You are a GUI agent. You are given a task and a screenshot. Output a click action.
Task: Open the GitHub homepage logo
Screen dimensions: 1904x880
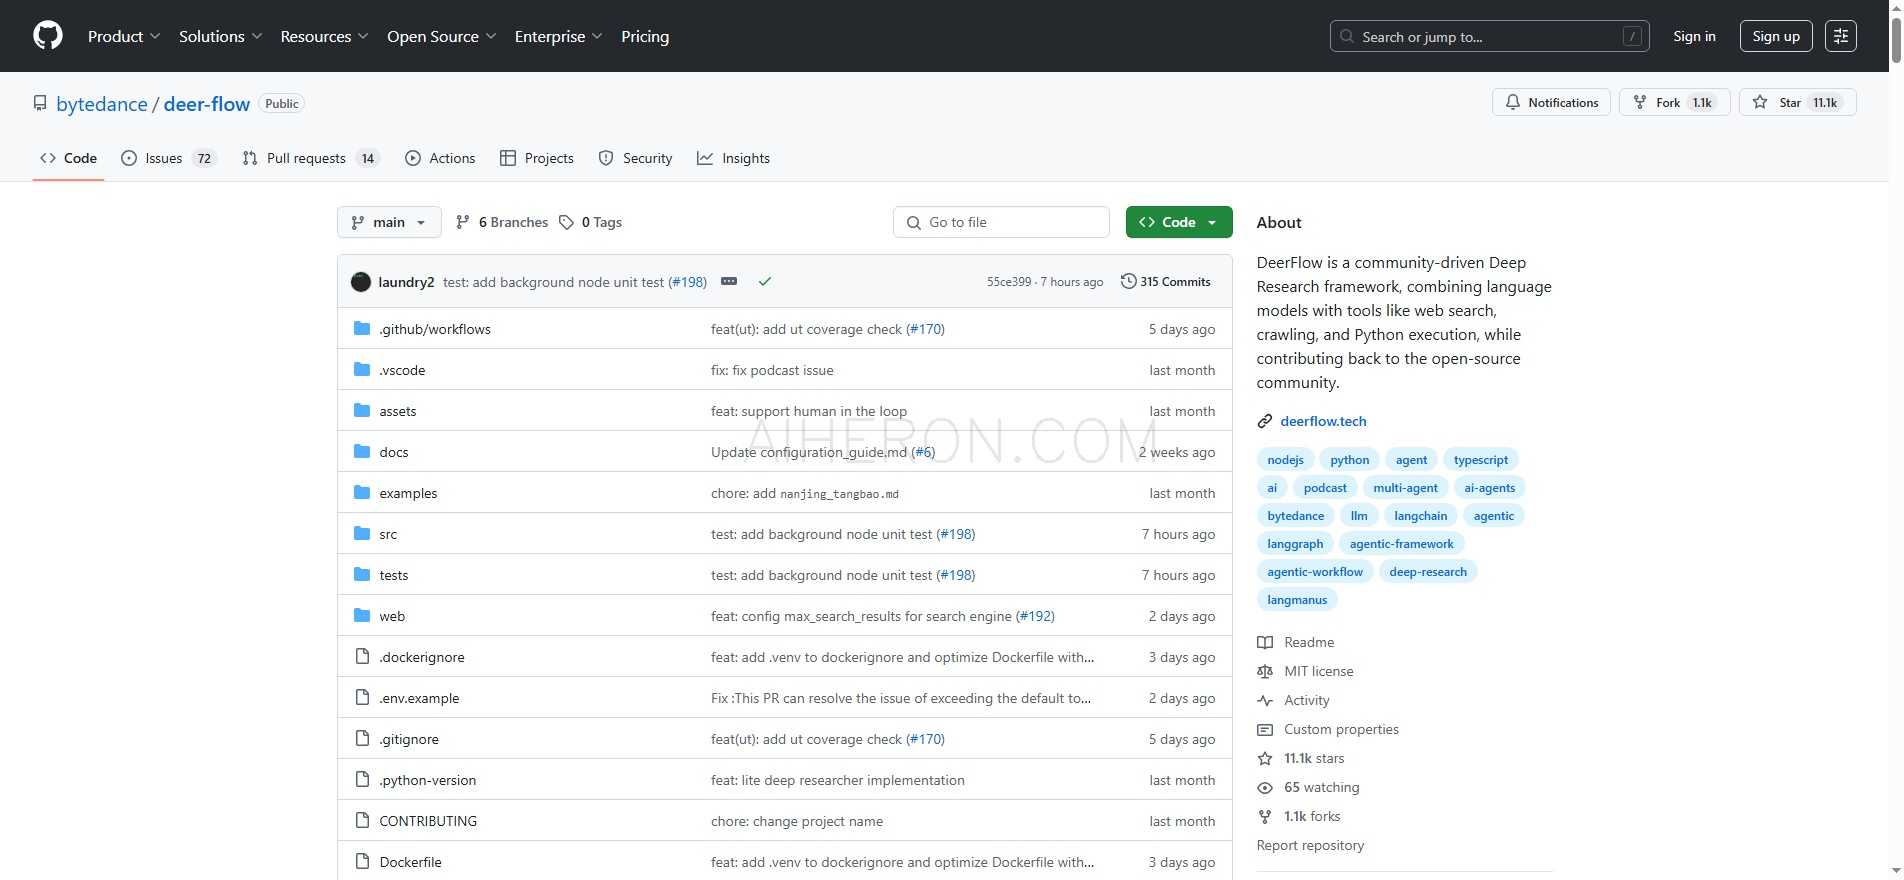(x=48, y=36)
